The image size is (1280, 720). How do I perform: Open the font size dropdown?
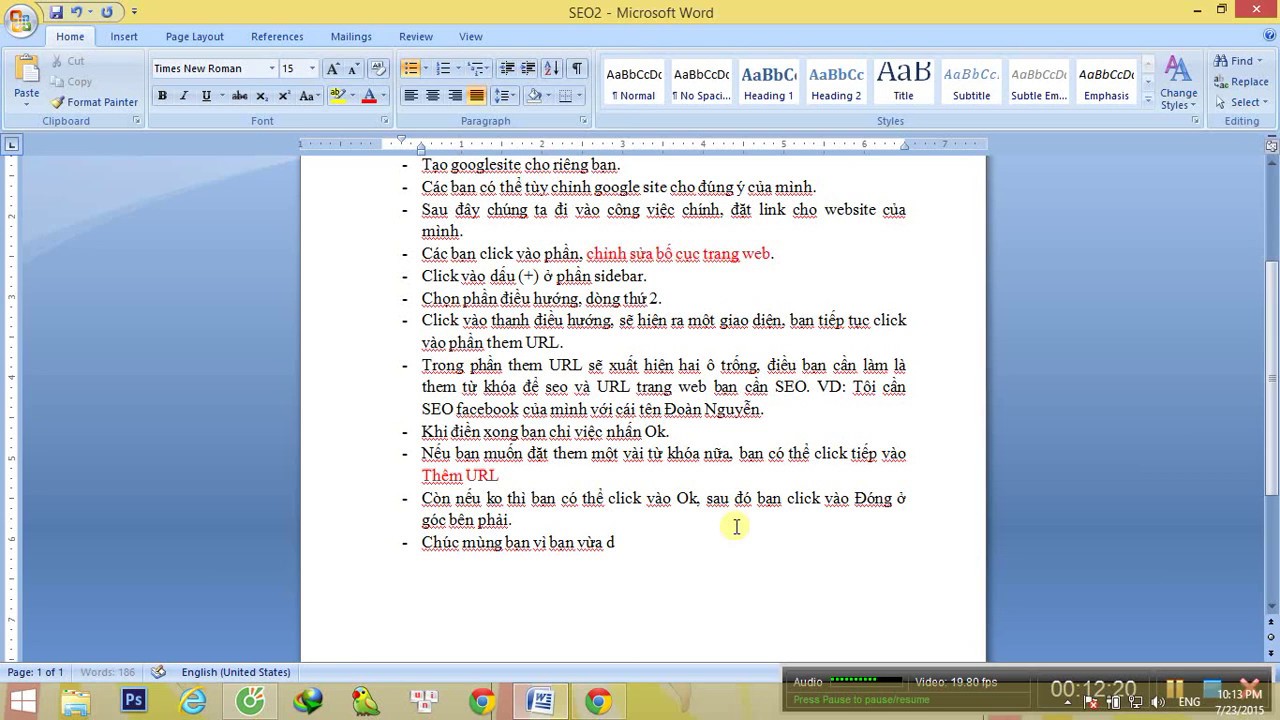pyautogui.click(x=312, y=68)
